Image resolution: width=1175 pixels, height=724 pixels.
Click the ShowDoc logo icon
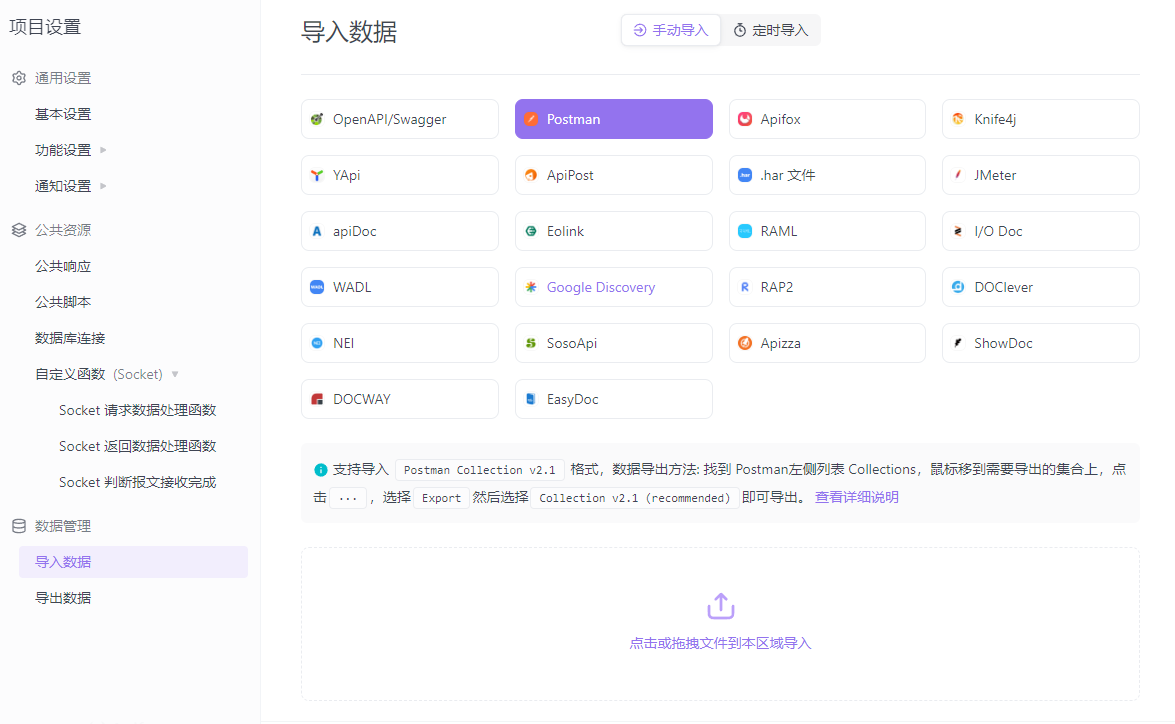(x=958, y=343)
